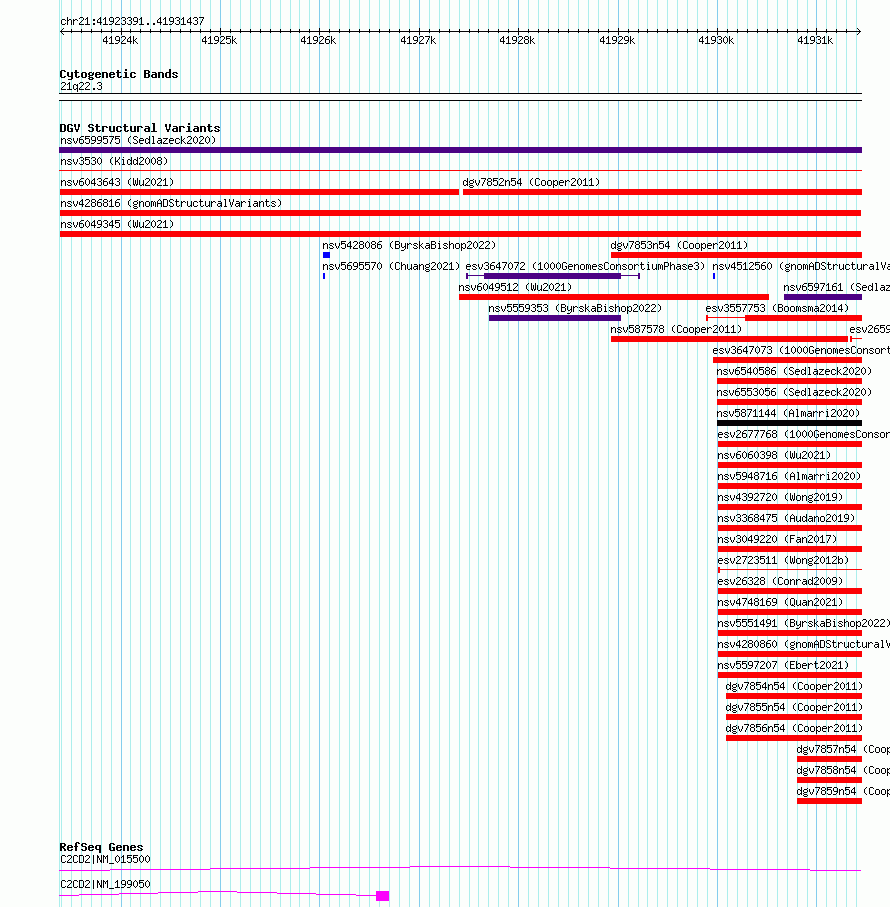This screenshot has width=890, height=907.
Task: Select the C2CD2|NM_199050 gene label
Action: 105,884
